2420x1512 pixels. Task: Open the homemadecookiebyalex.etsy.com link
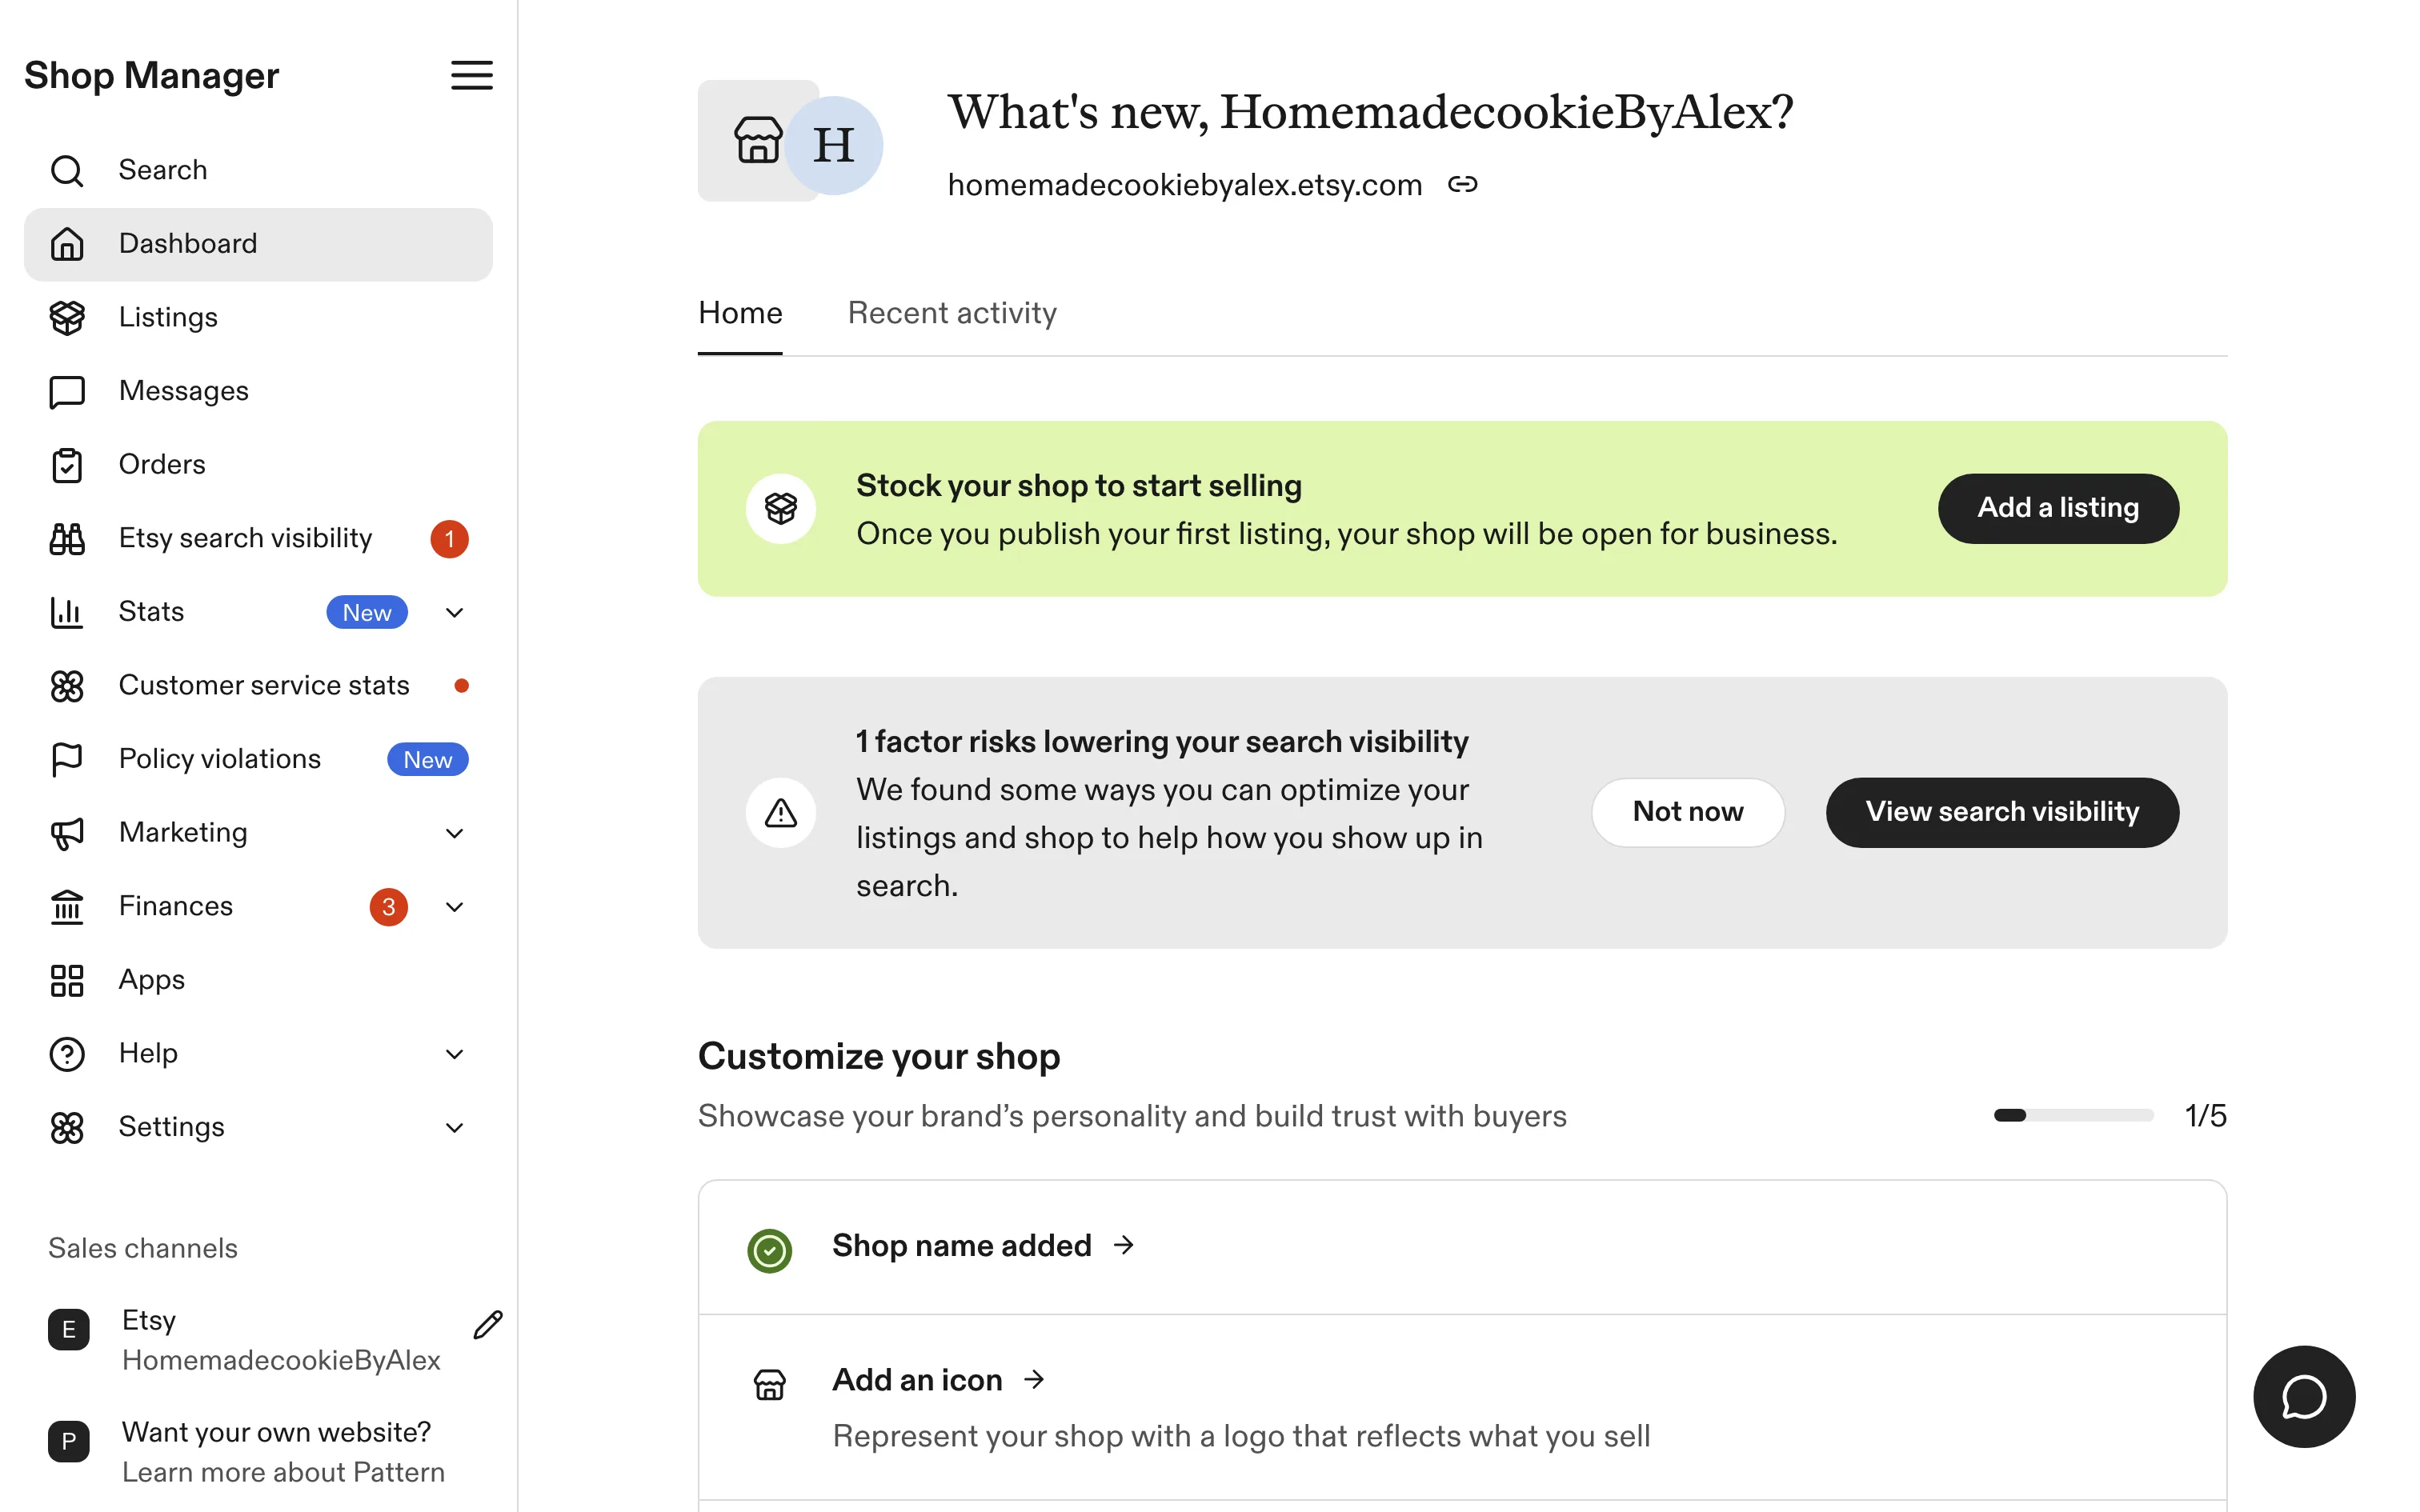click(x=1185, y=185)
